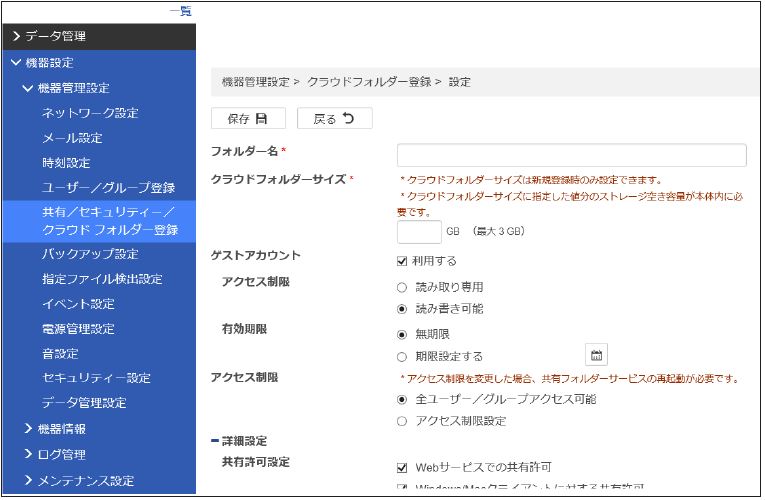Viewport: 765px width, 500px height.
Task: Click the 設定 breadcrumb text
Action: click(x=460, y=81)
